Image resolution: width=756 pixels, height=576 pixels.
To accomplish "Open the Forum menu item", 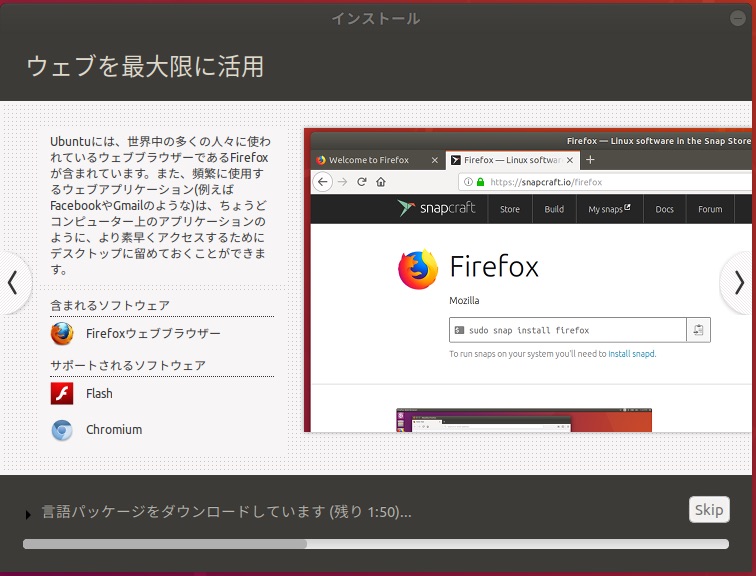I will tap(710, 209).
